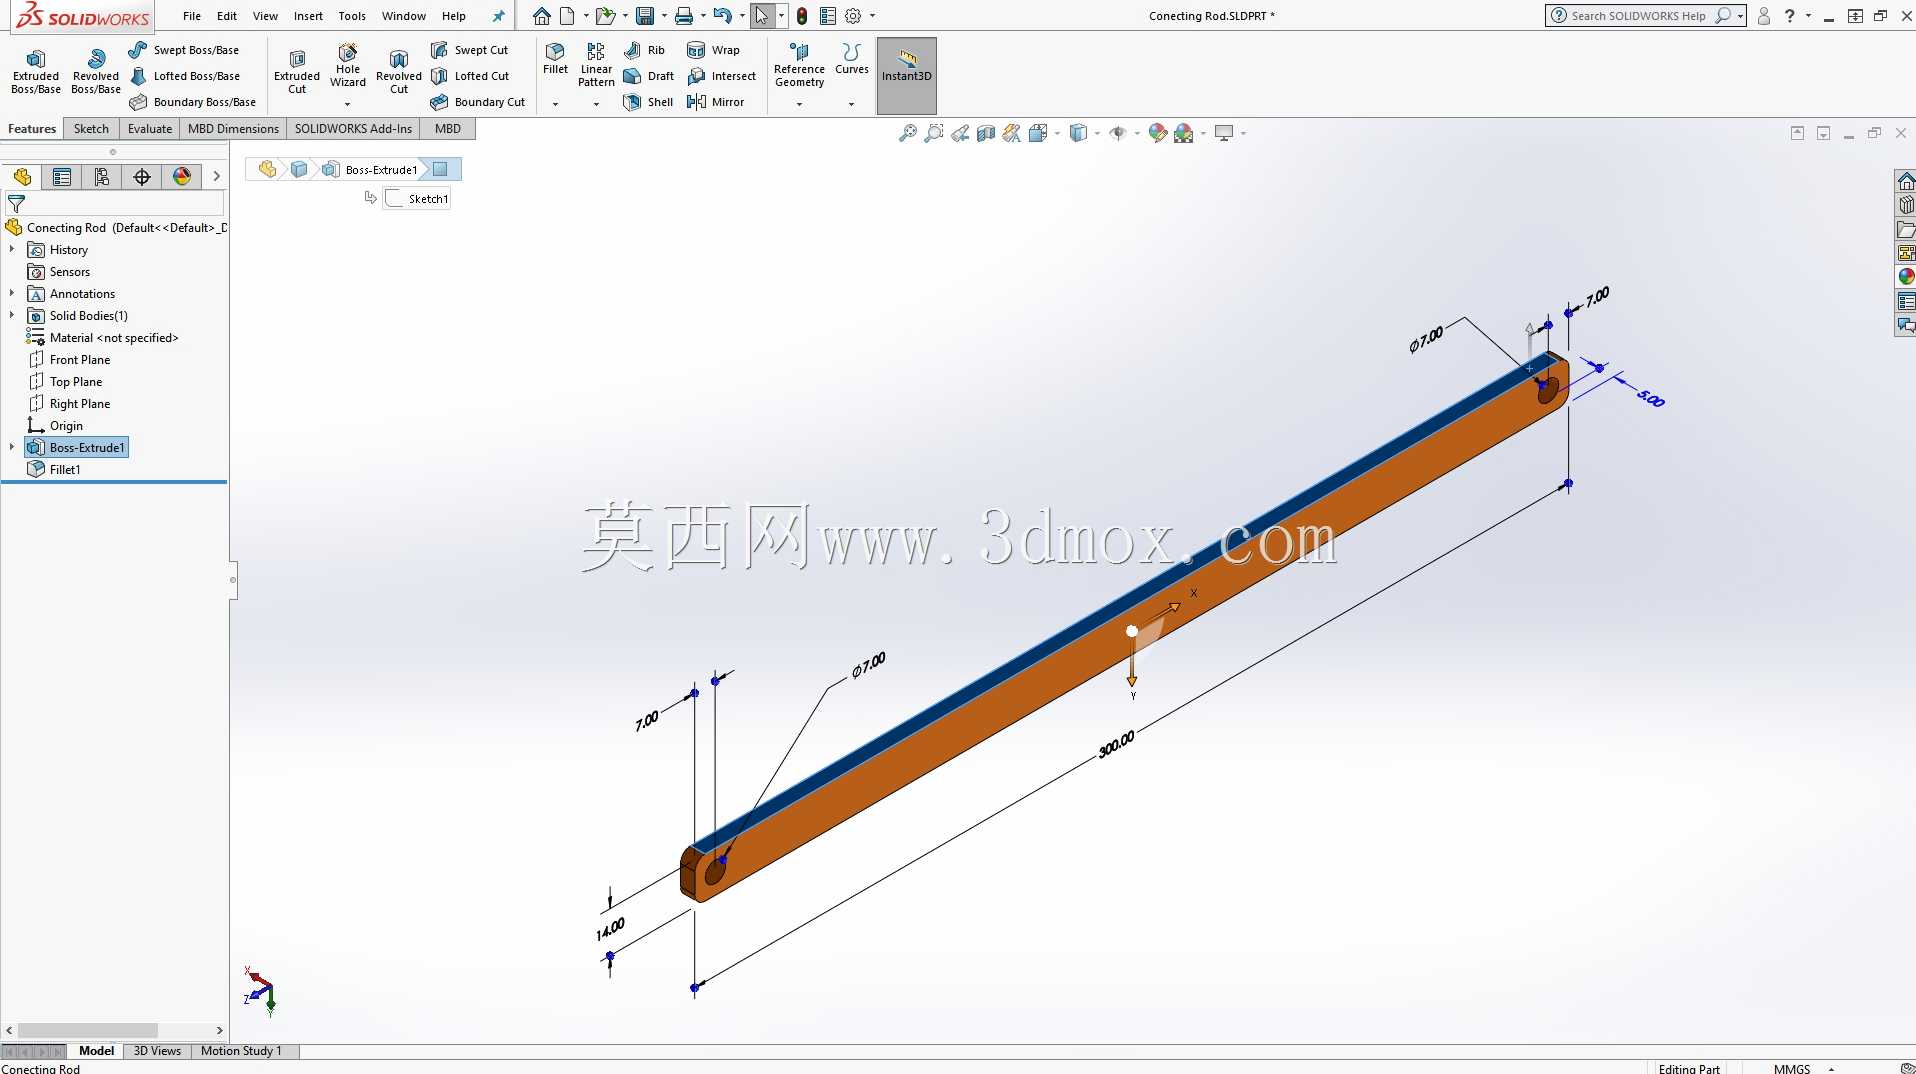Select the Fillet tool
This screenshot has width=1916, height=1074.
(x=555, y=58)
